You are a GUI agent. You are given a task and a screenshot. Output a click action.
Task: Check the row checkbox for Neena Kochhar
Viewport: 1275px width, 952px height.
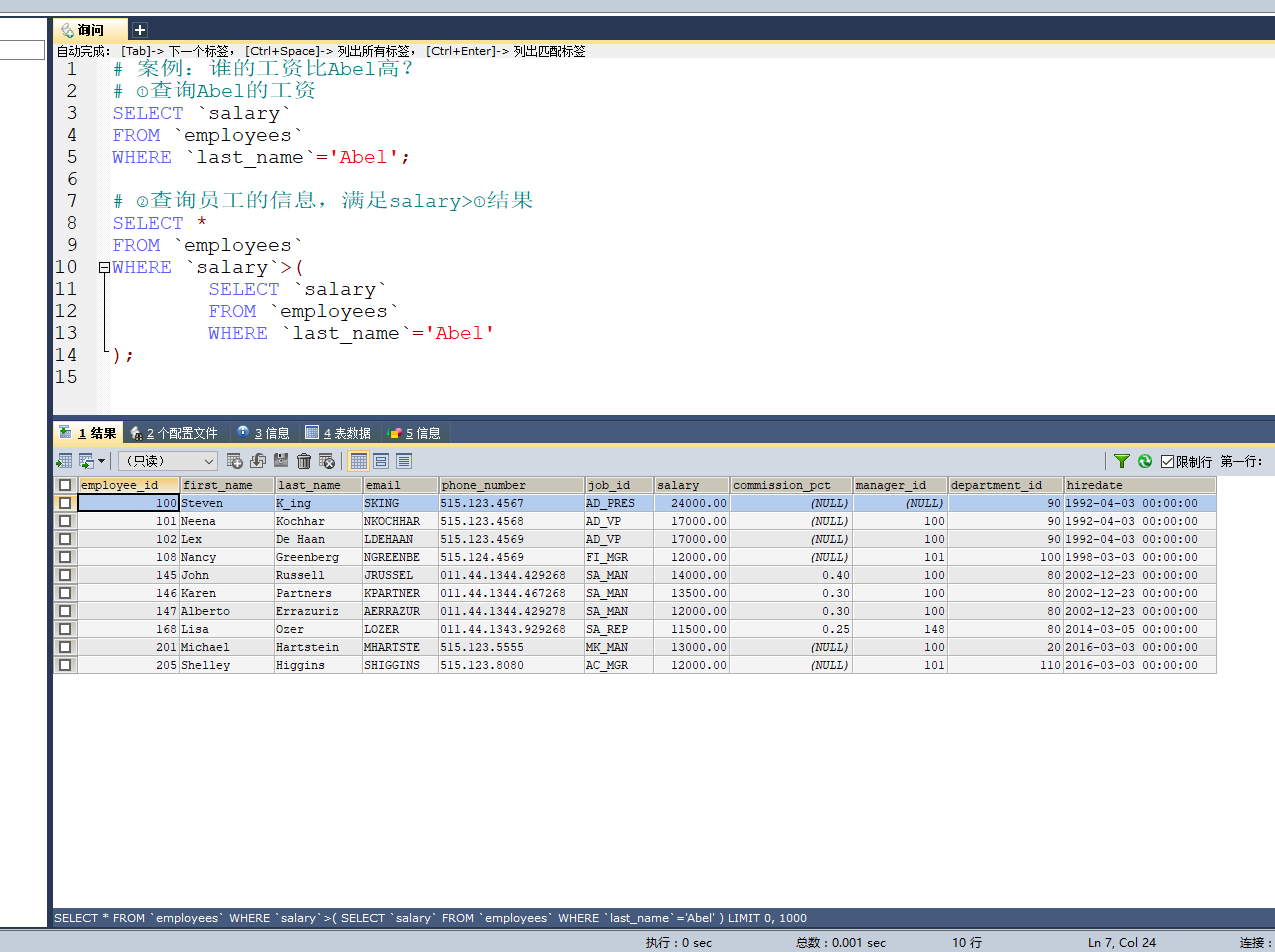click(x=65, y=521)
